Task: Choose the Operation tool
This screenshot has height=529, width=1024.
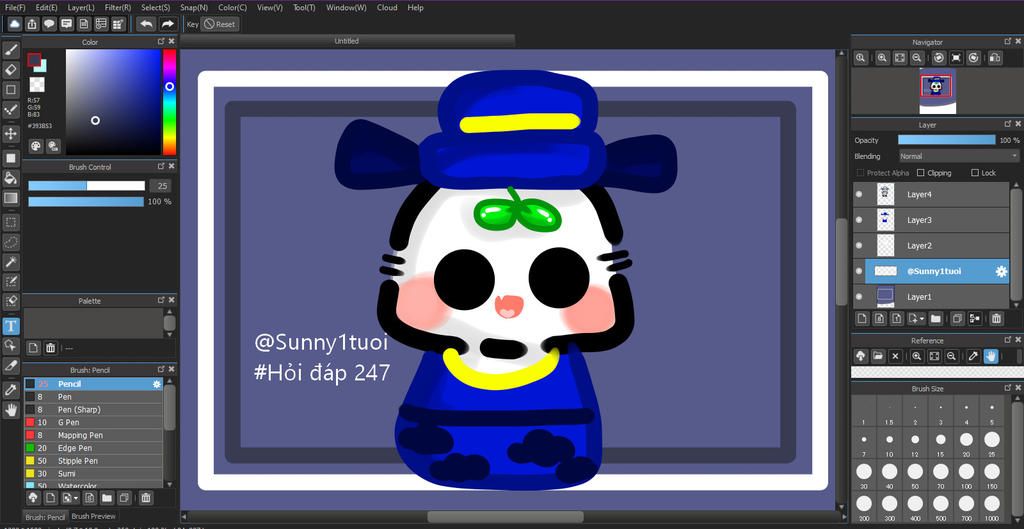Action: tap(10, 345)
